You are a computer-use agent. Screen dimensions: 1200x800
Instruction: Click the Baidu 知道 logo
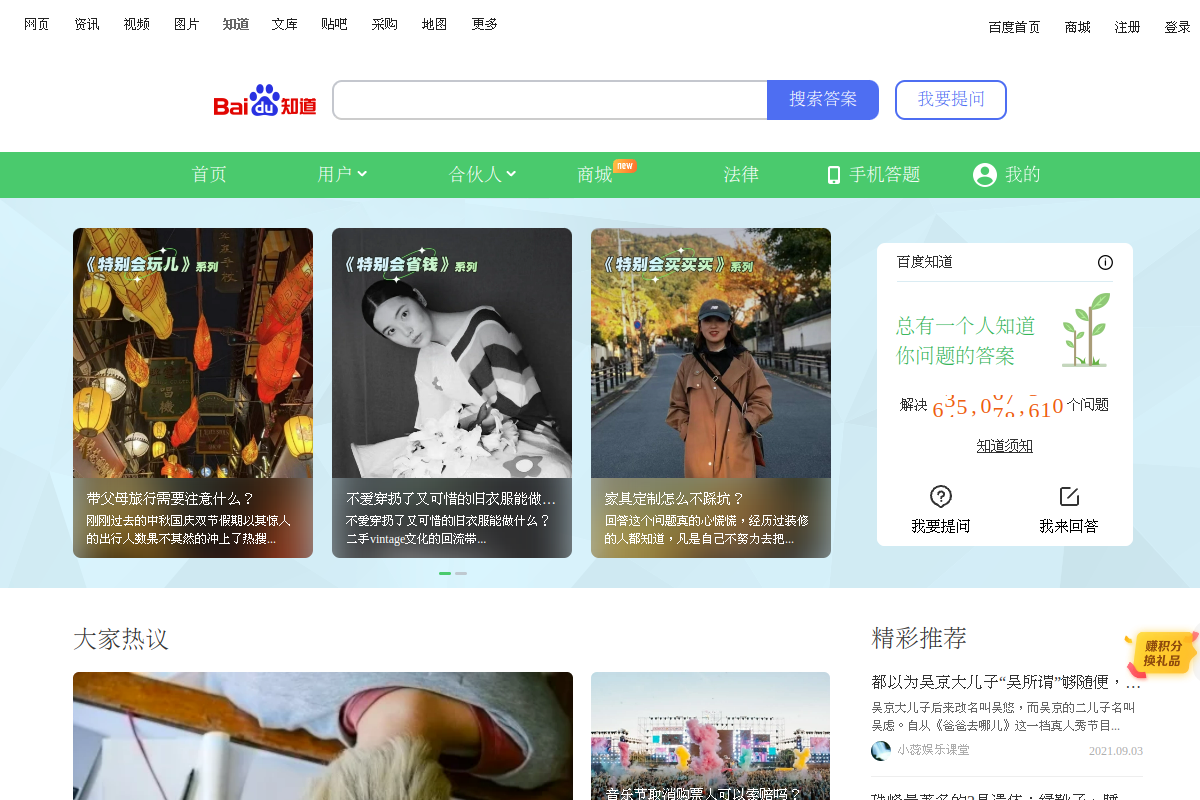pos(263,100)
